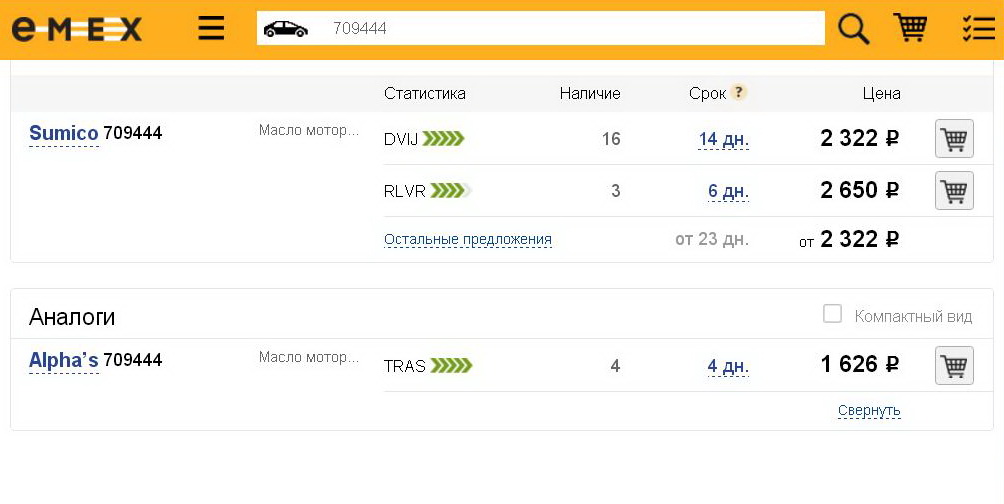Click the emex logo
Screen dimensions: 1004x504
[77, 29]
